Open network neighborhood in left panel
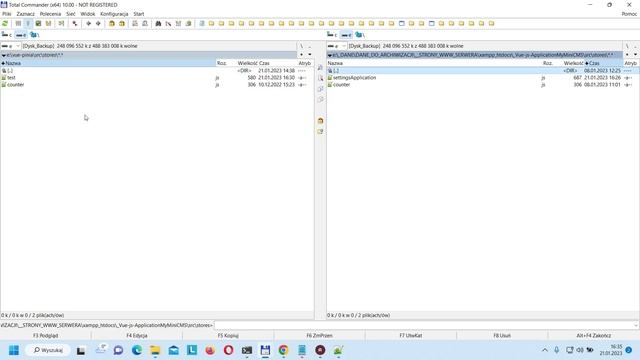The height and width of the screenshot is (360, 640). click(34, 35)
